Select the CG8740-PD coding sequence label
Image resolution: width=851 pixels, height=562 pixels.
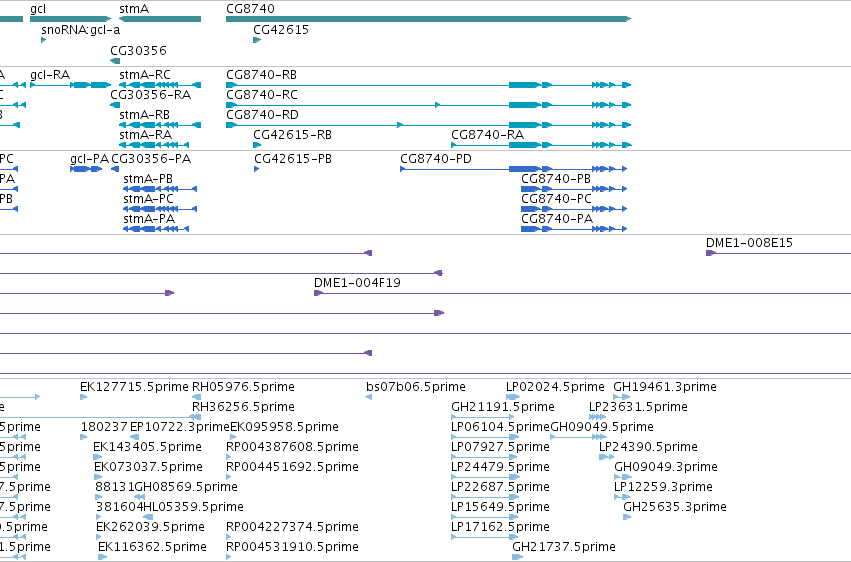436,159
